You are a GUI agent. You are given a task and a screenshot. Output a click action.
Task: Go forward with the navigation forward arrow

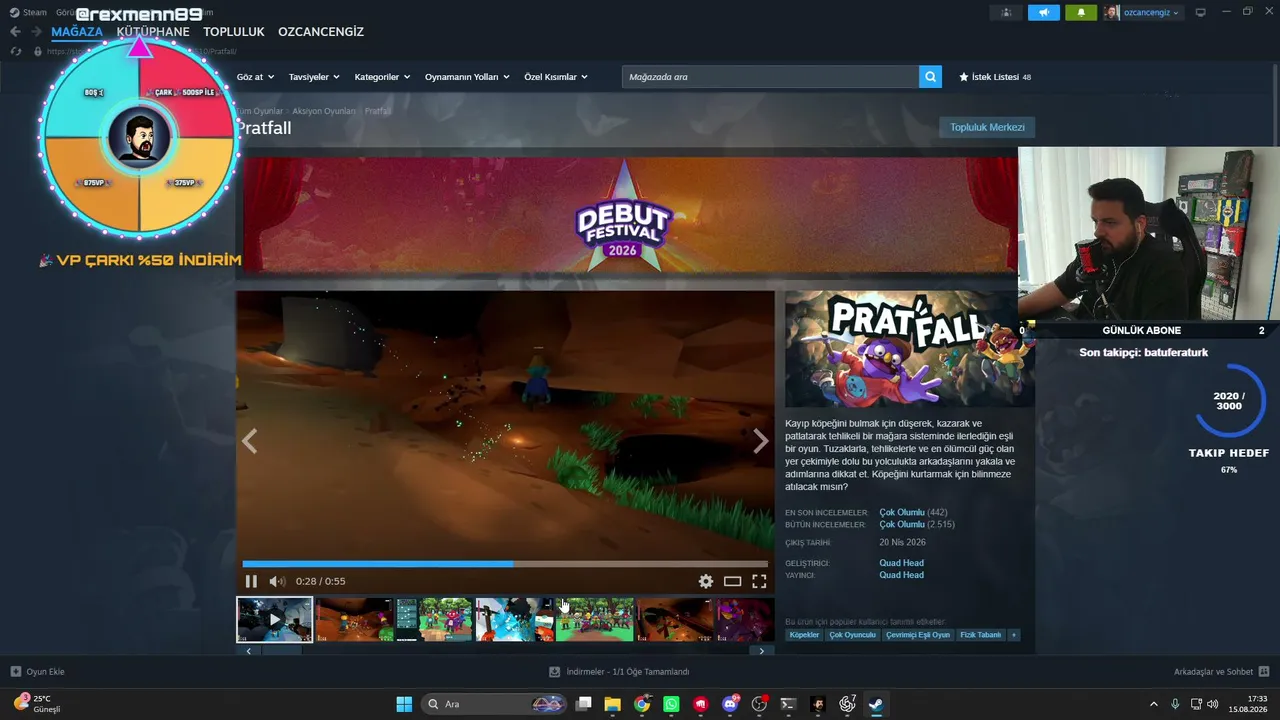[x=36, y=32]
